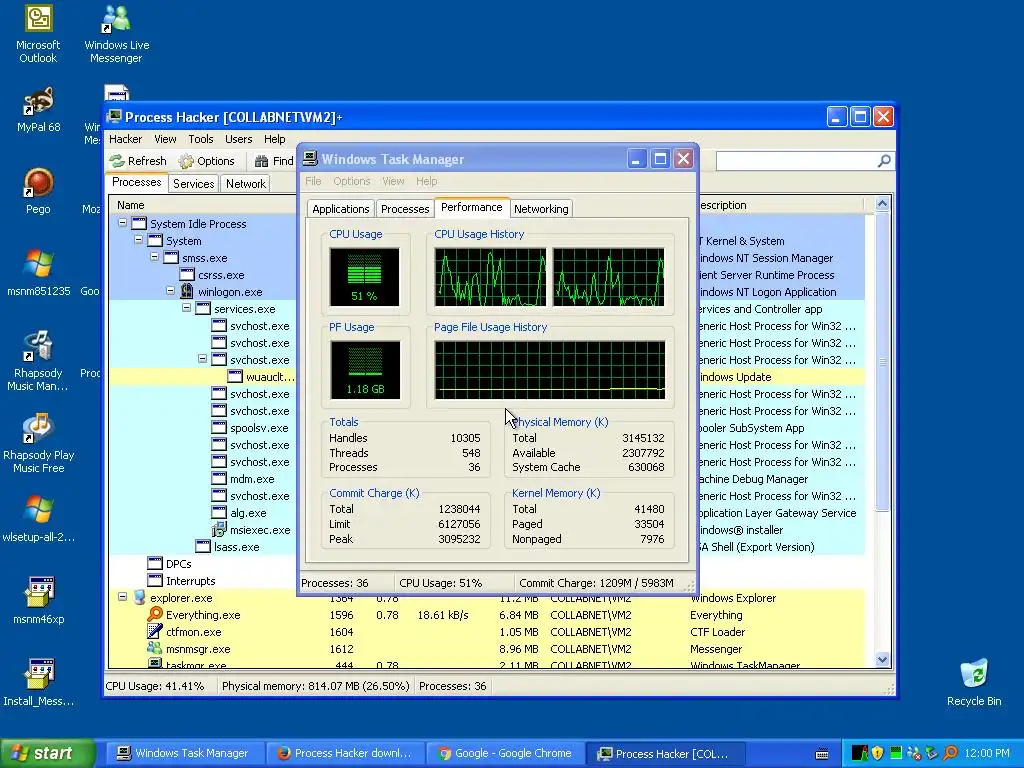Switch to Task Manager Applications tab
The width and height of the screenshot is (1024, 768).
(x=340, y=209)
